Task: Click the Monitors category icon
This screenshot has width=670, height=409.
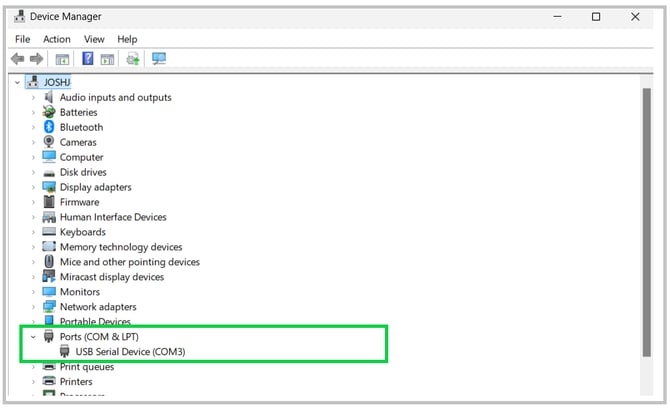Action: tap(49, 291)
